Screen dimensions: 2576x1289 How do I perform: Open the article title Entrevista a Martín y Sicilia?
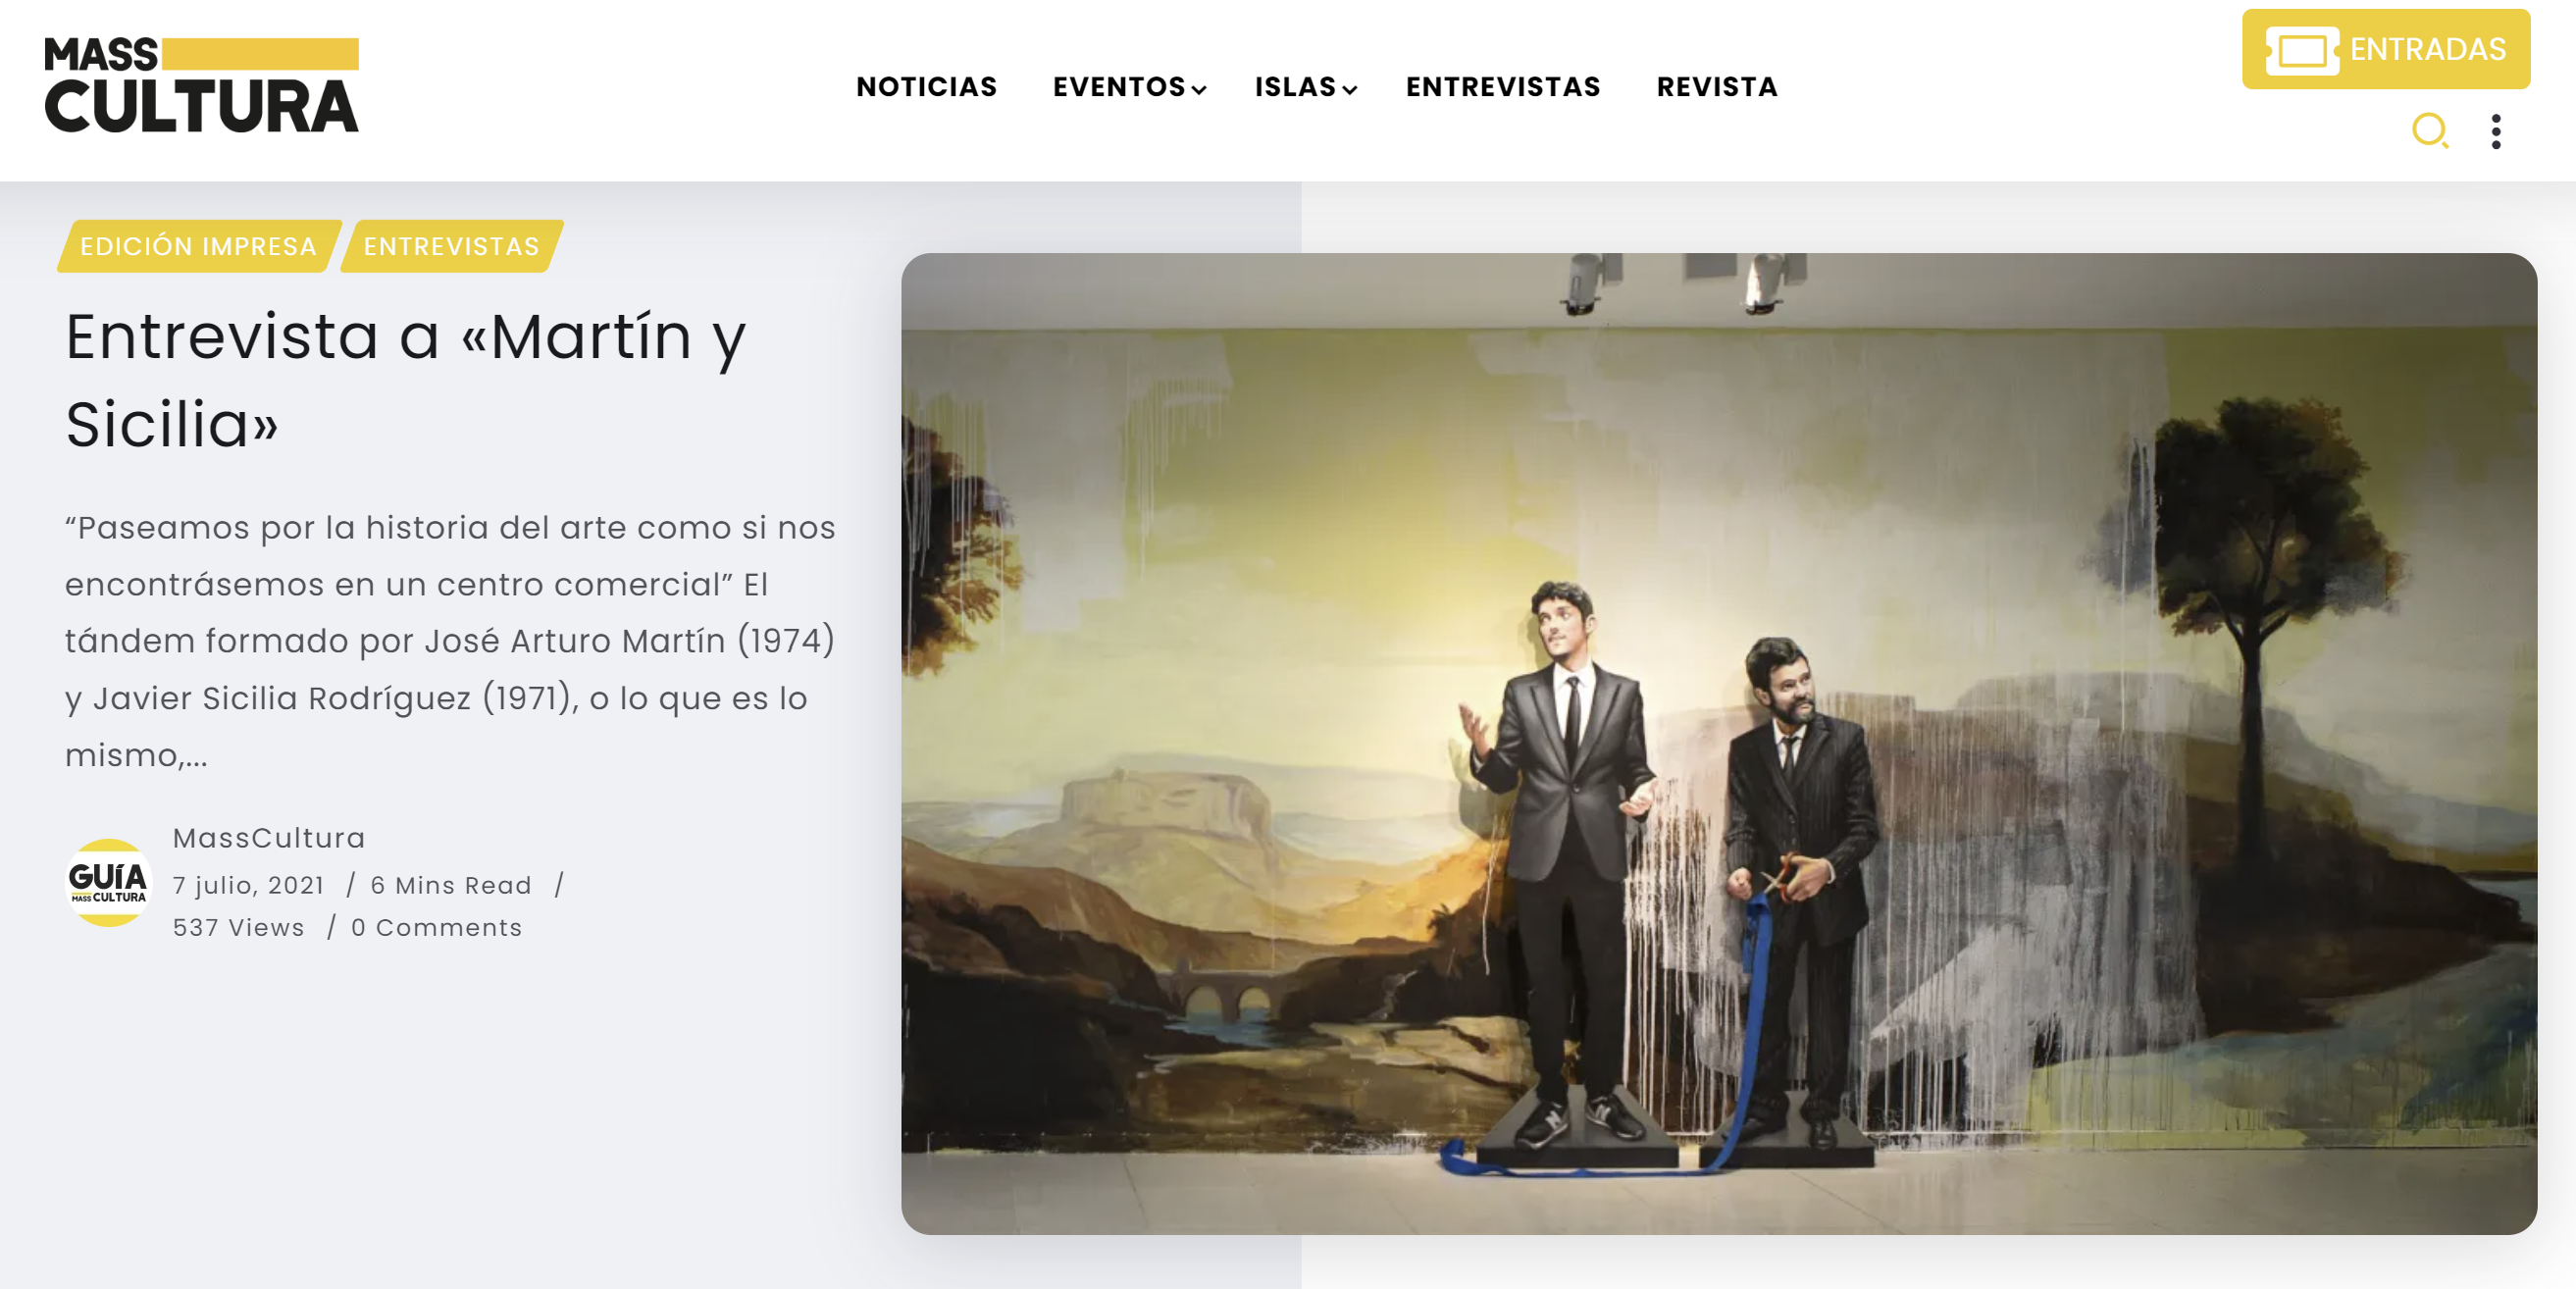click(406, 380)
